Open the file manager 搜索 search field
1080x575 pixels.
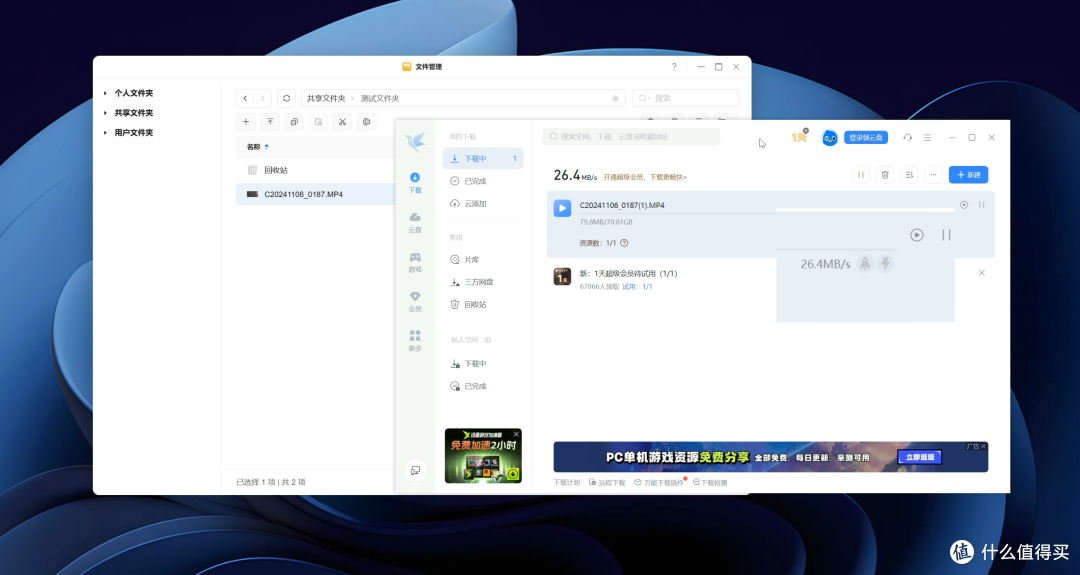coord(685,98)
